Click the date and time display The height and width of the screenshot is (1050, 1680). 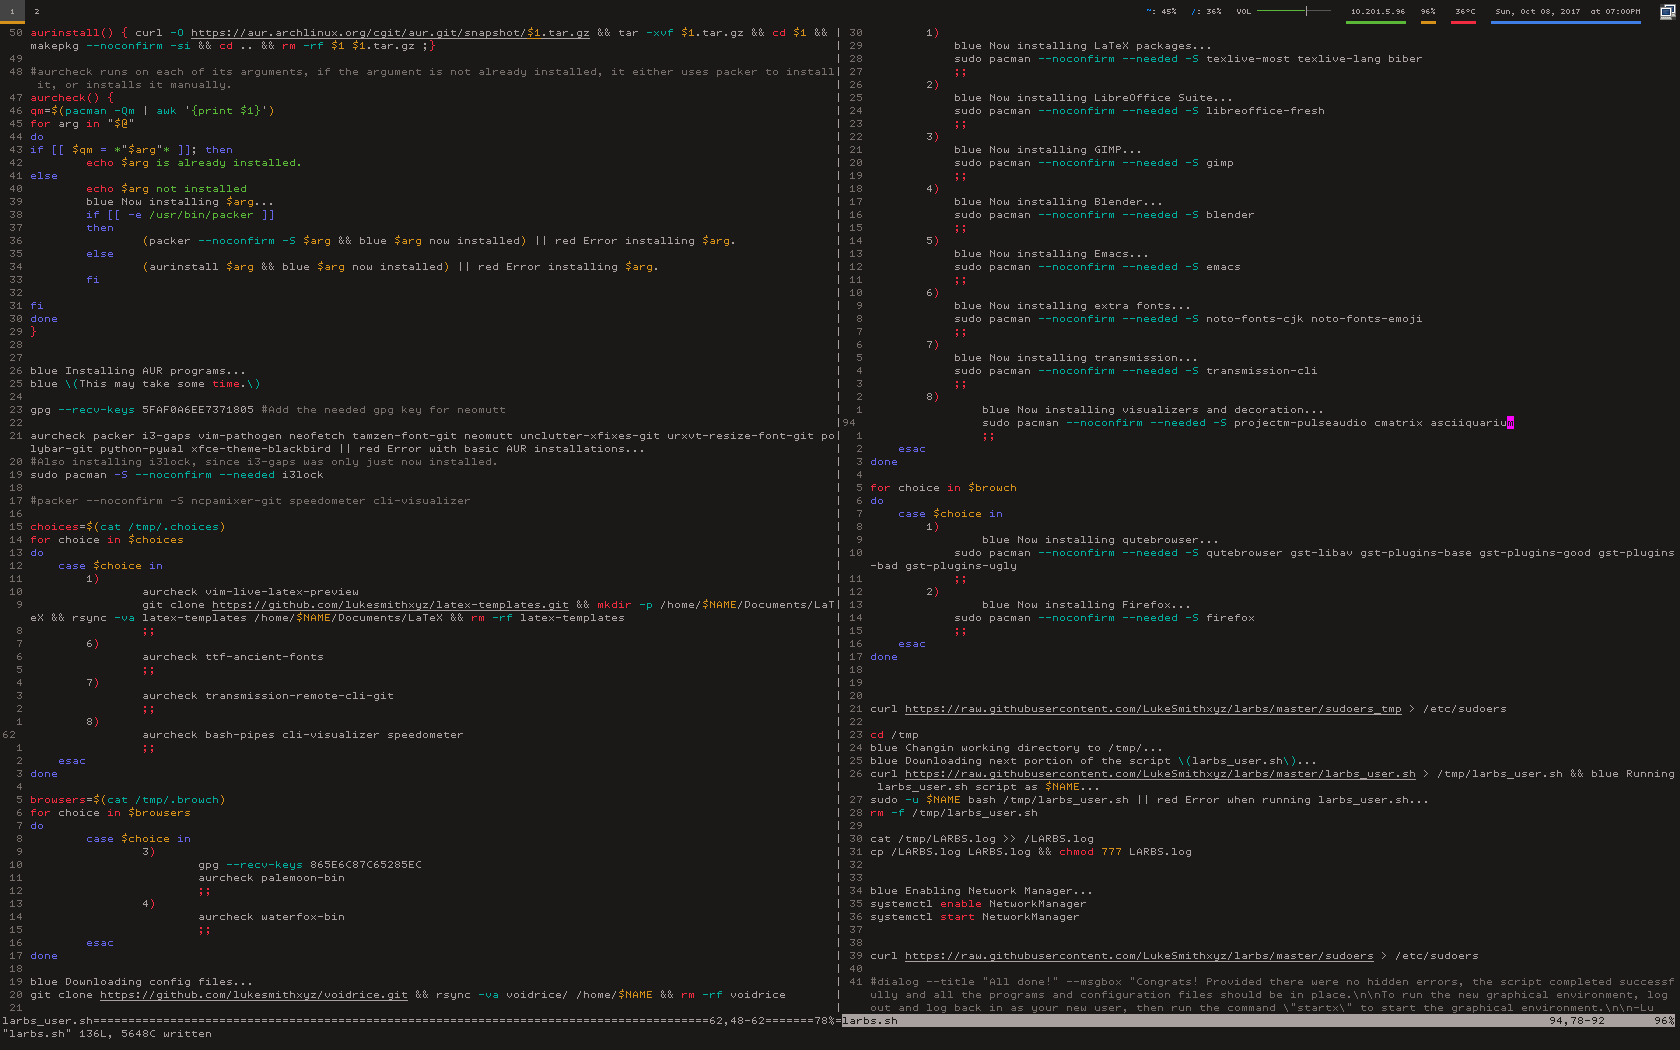click(1566, 12)
